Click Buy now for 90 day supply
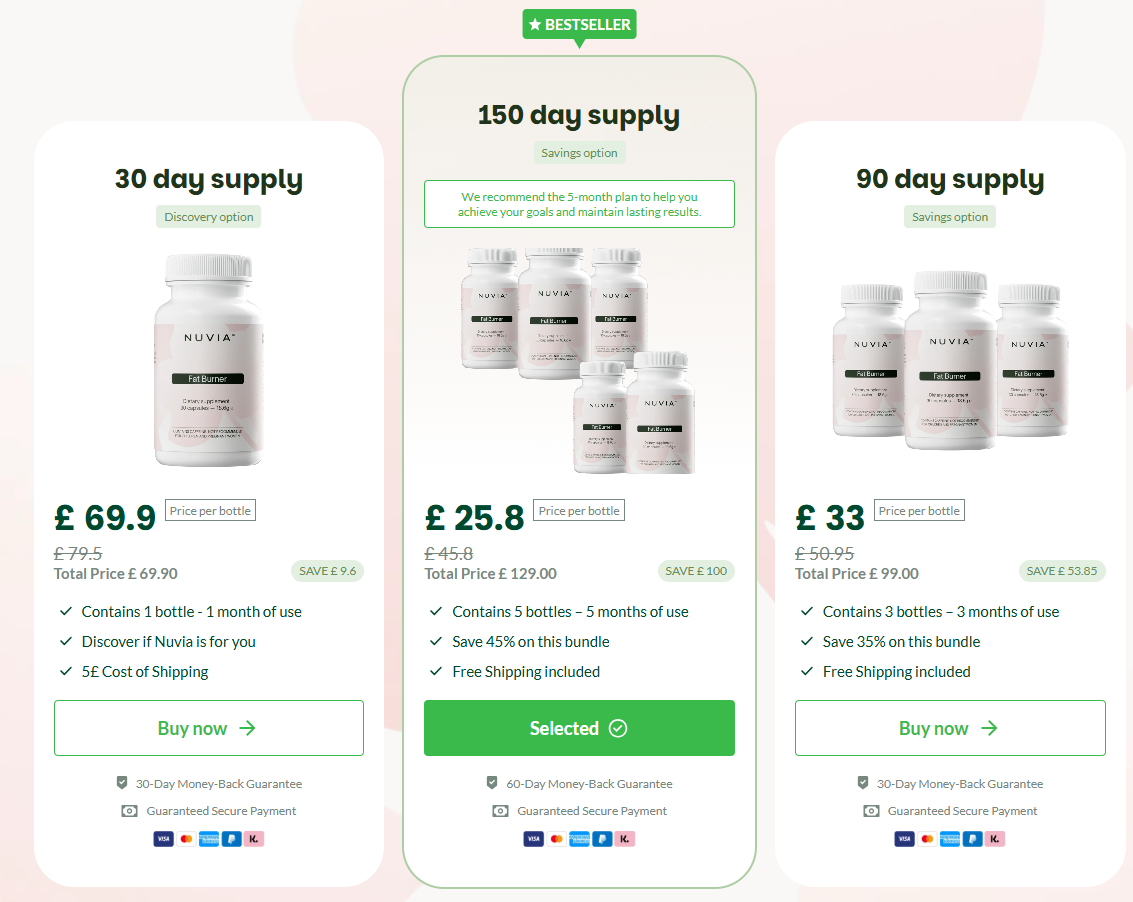This screenshot has height=902, width=1133. click(x=950, y=728)
